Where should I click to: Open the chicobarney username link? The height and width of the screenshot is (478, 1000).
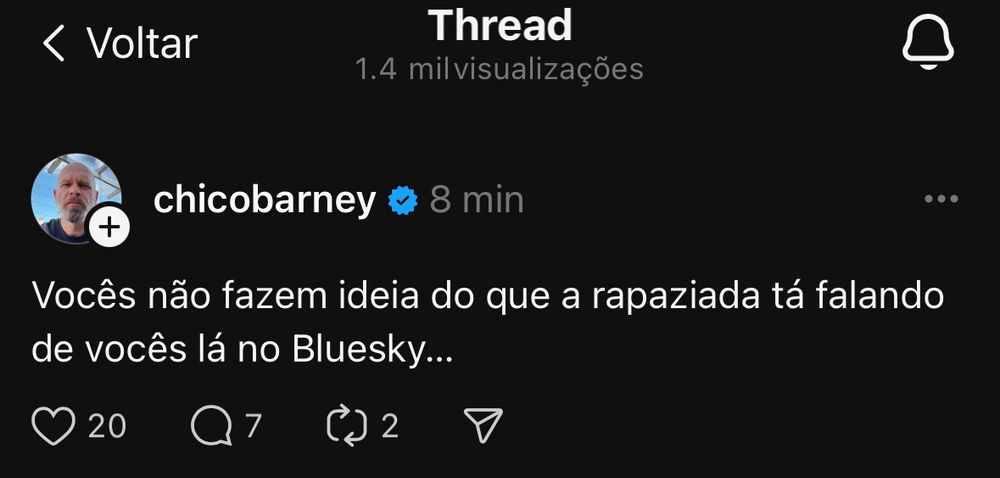[265, 200]
